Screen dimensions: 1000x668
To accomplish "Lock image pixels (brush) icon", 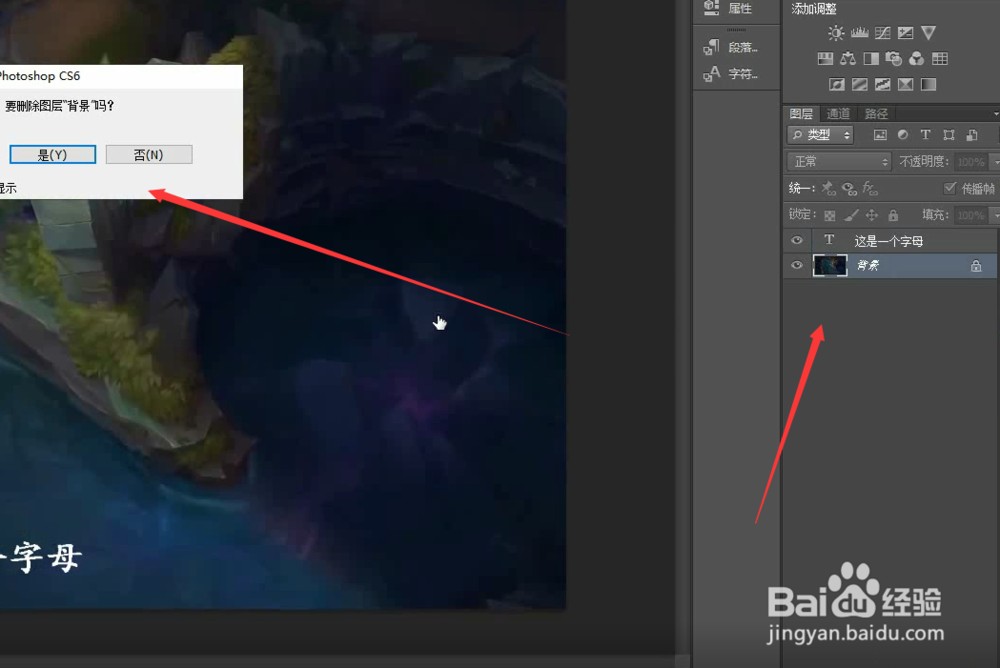I will (x=851, y=216).
